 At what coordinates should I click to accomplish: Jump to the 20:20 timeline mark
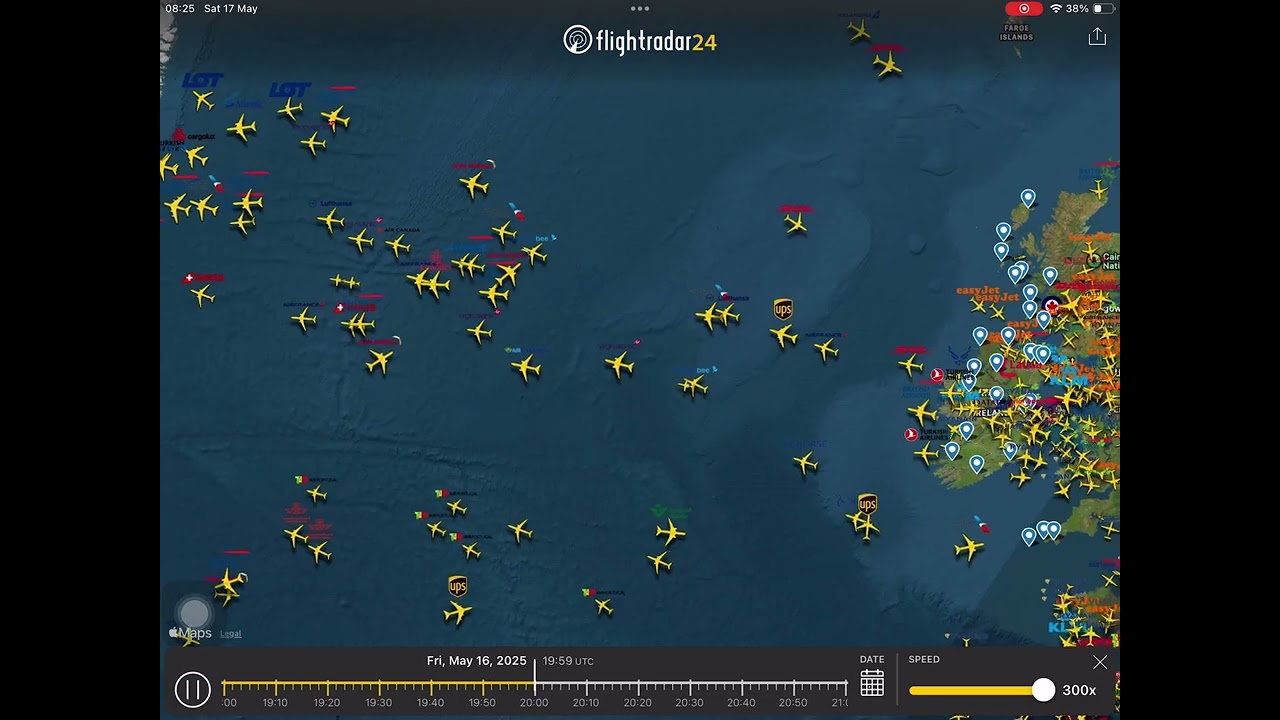click(x=638, y=702)
